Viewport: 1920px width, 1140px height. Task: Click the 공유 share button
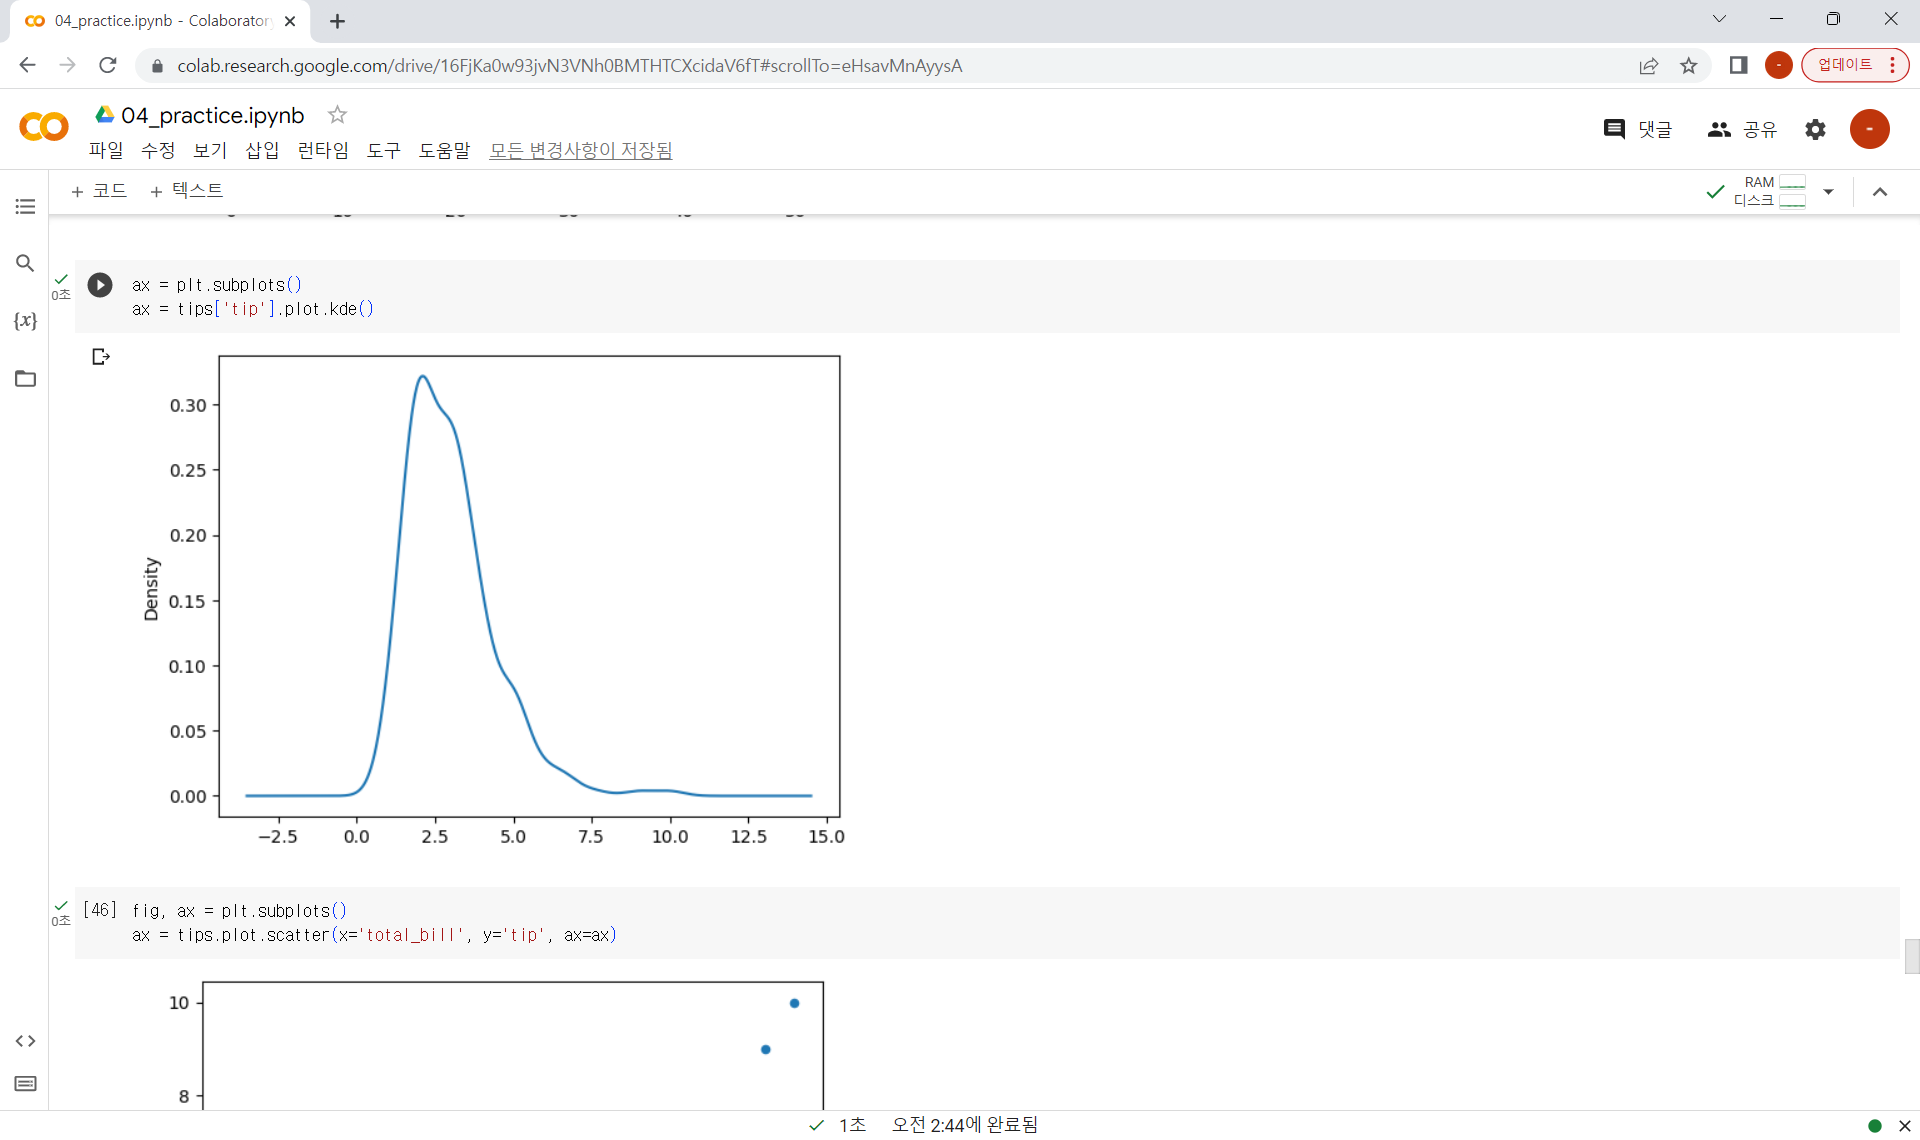[x=1743, y=129]
